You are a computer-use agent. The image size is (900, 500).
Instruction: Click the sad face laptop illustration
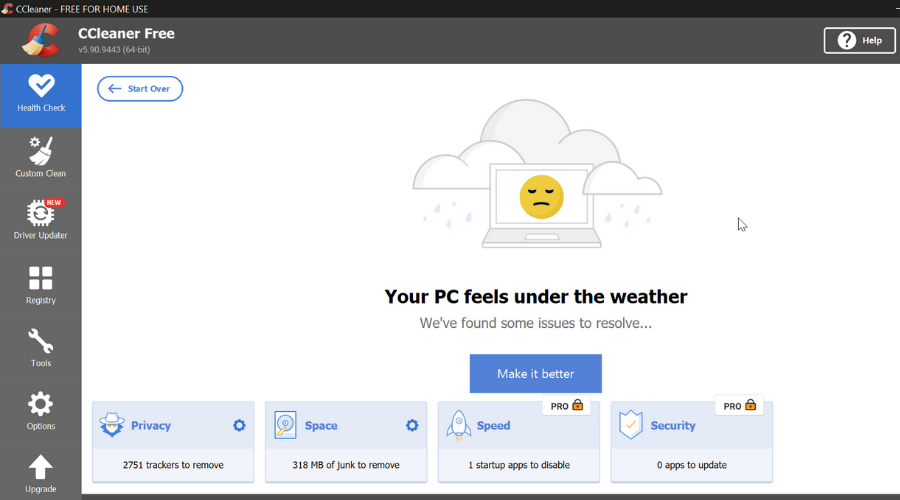click(x=537, y=174)
